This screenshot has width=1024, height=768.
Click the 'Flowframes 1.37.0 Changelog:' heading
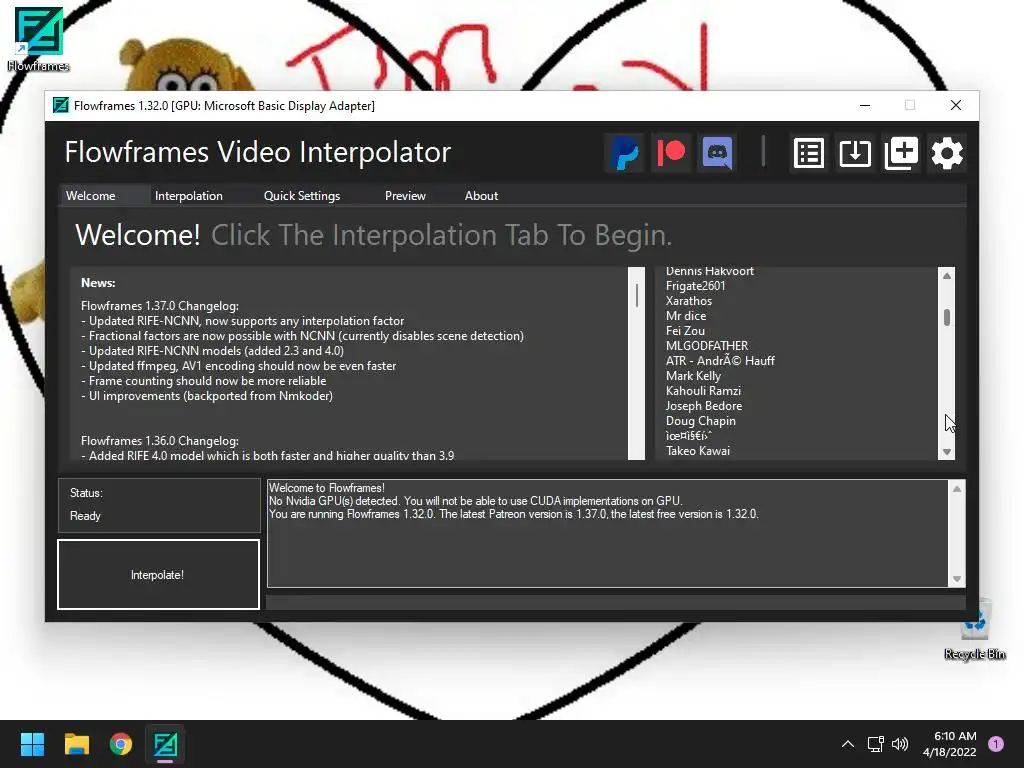pyautogui.click(x=160, y=306)
